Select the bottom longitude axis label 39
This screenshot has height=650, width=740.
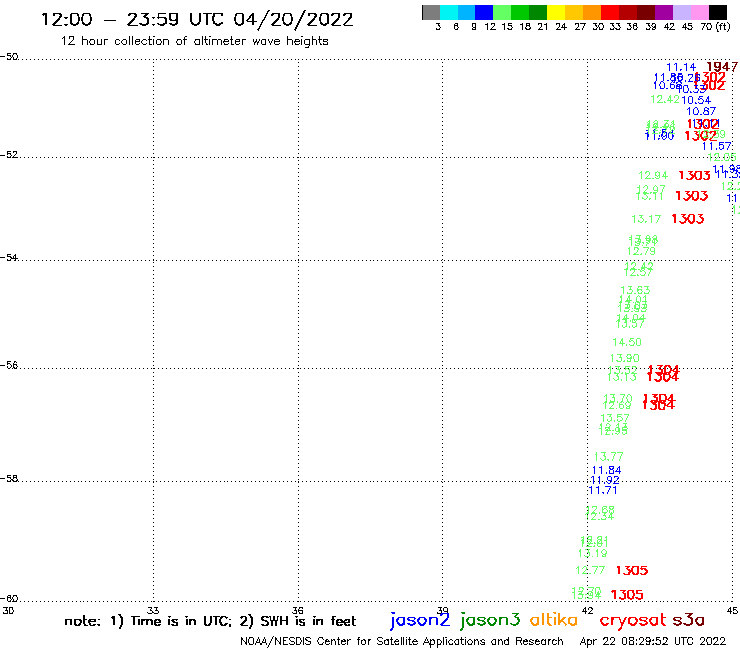tap(443, 611)
